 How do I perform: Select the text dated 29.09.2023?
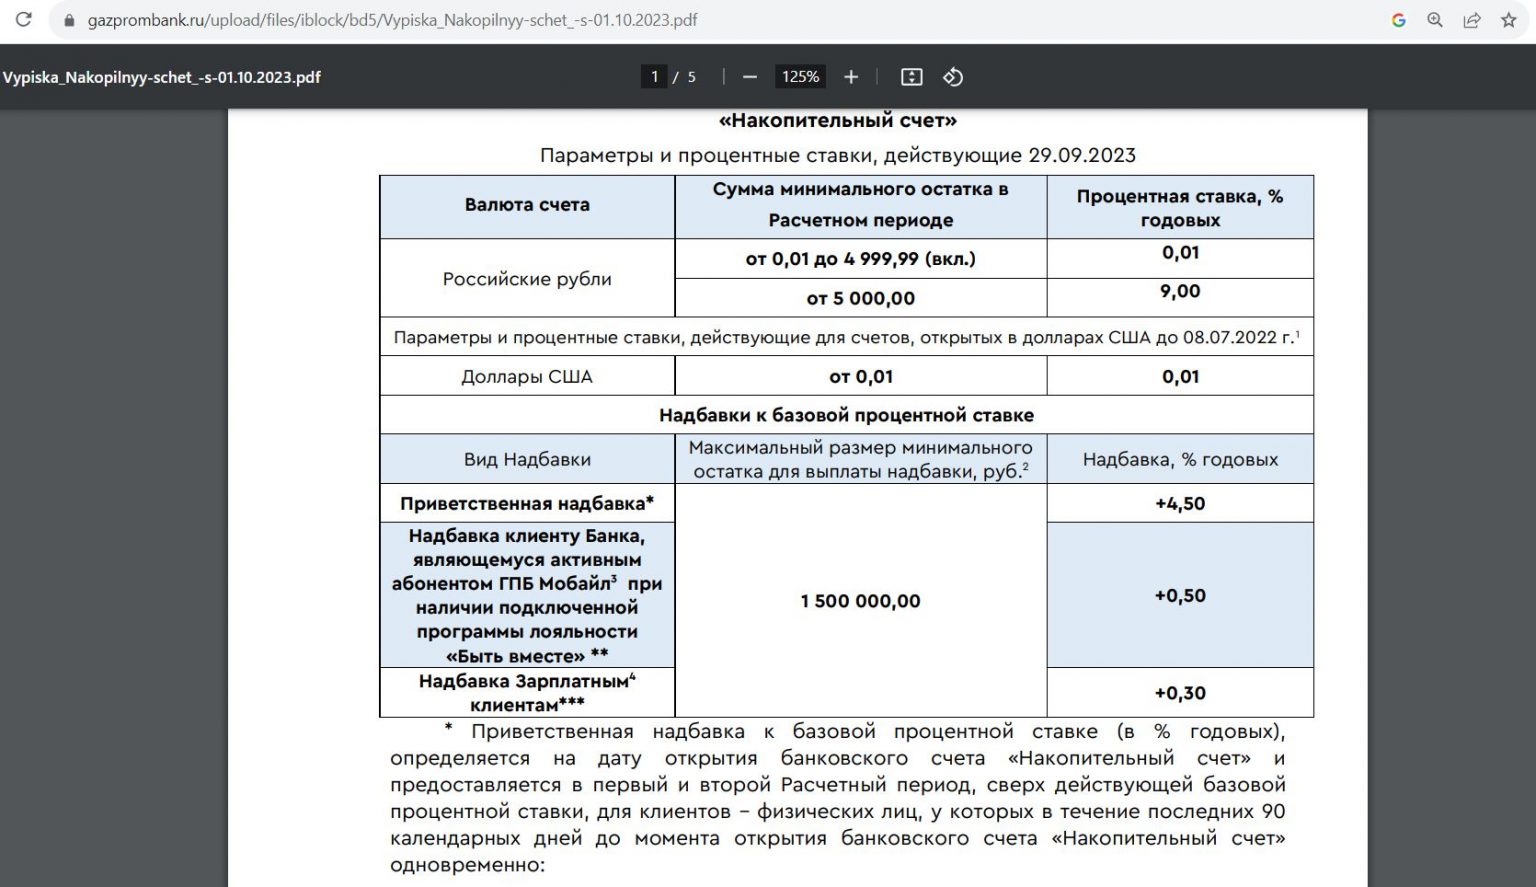838,155
